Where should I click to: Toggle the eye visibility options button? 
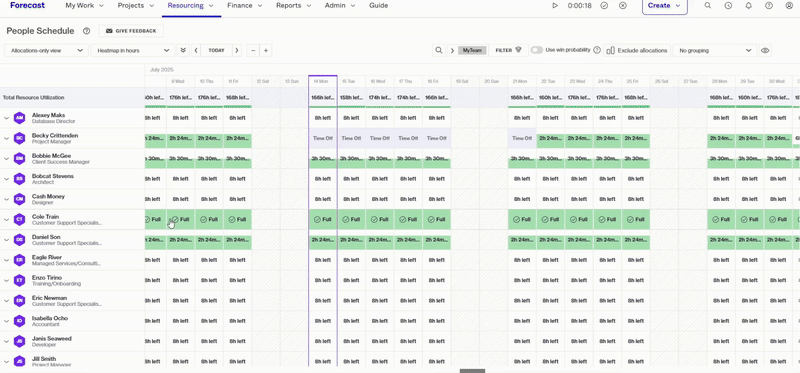pos(765,51)
